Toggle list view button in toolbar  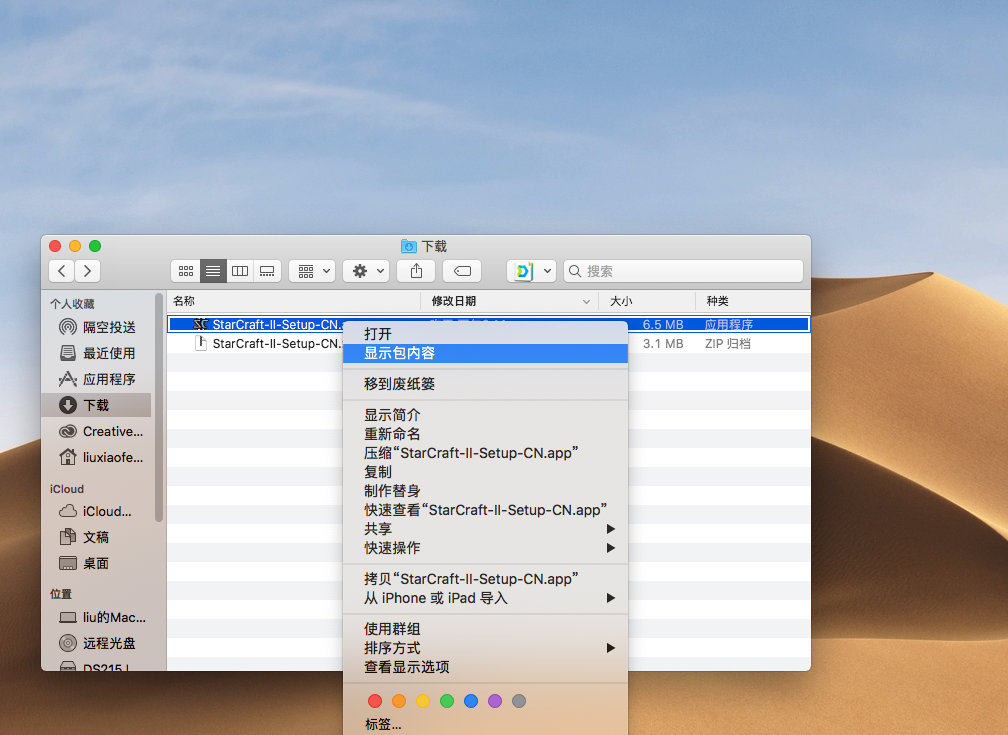(213, 271)
